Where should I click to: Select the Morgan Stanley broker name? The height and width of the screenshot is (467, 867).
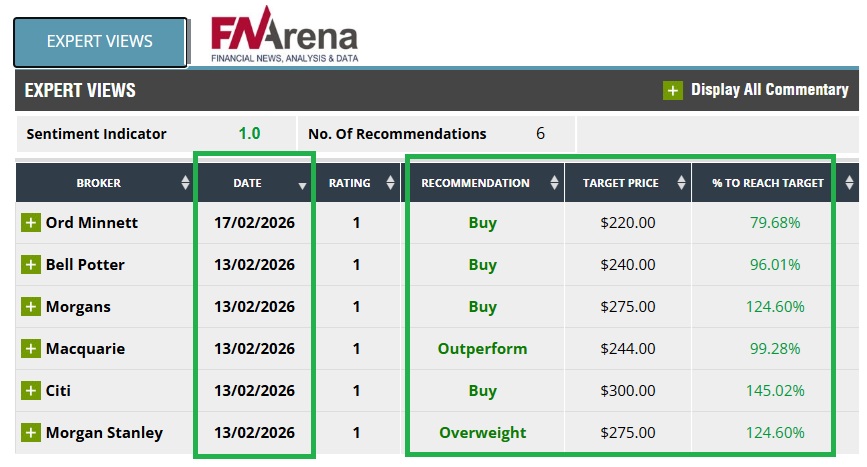click(104, 433)
